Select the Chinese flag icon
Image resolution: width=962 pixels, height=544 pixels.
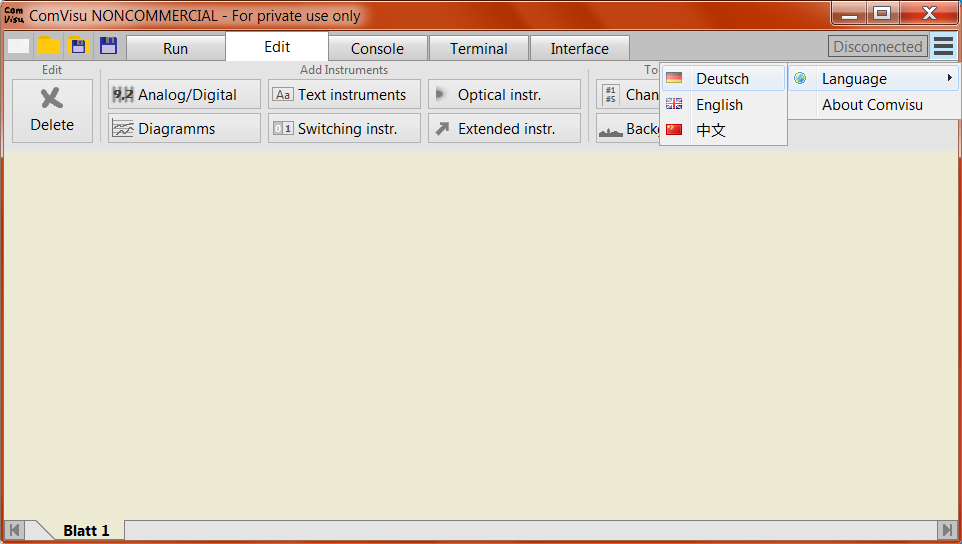click(674, 129)
